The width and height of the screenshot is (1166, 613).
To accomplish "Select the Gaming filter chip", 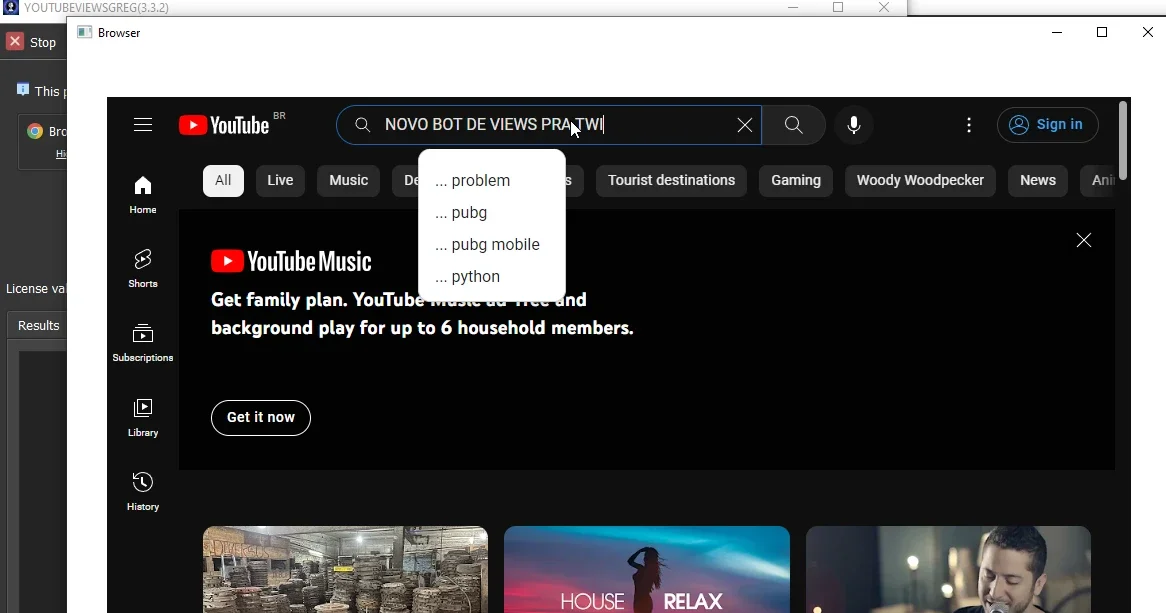I will (796, 181).
